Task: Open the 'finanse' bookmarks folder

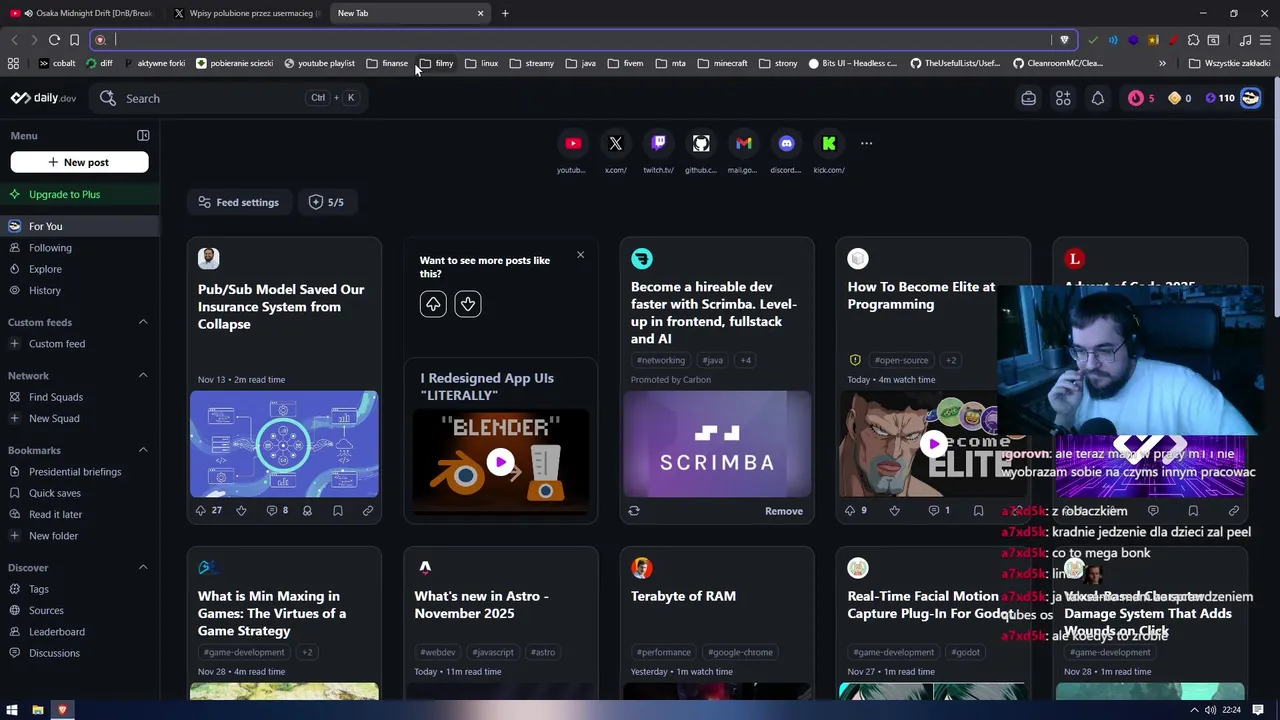Action: pos(387,63)
